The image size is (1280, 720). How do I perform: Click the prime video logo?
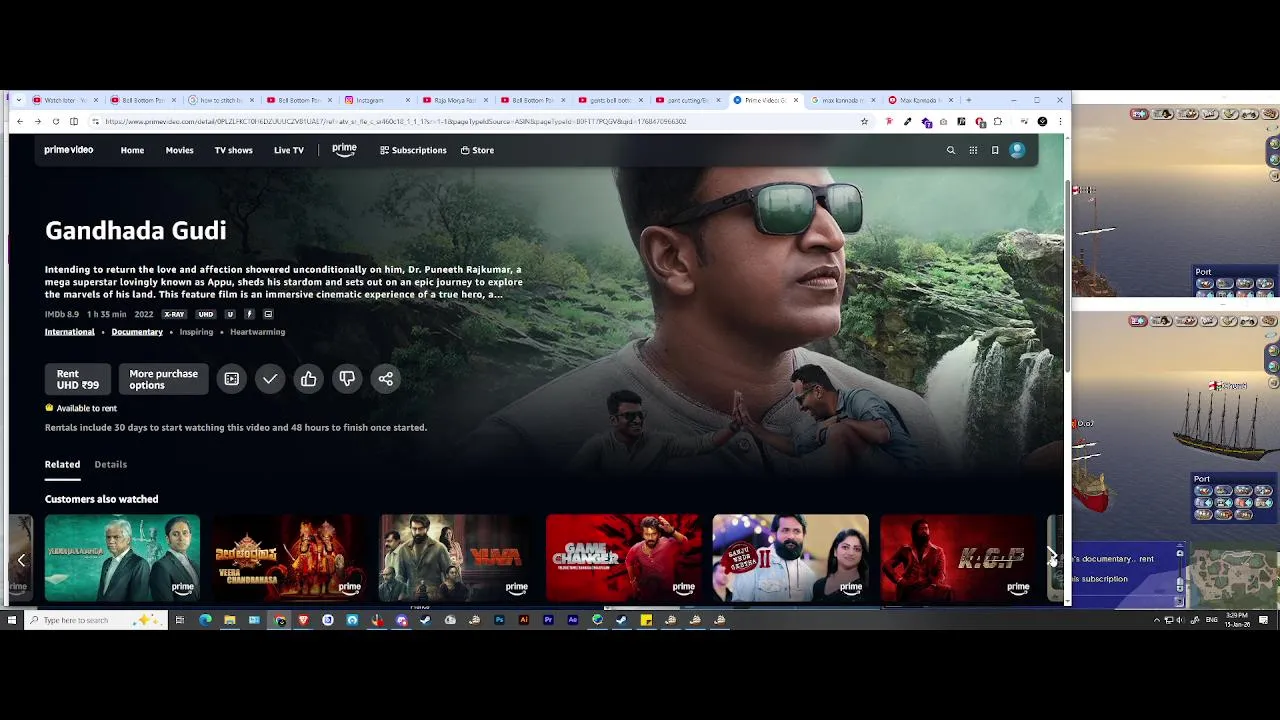pyautogui.click(x=69, y=150)
